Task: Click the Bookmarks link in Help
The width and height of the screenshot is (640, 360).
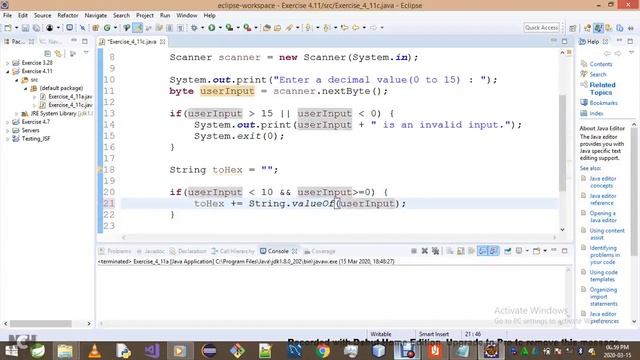Action: (603, 103)
